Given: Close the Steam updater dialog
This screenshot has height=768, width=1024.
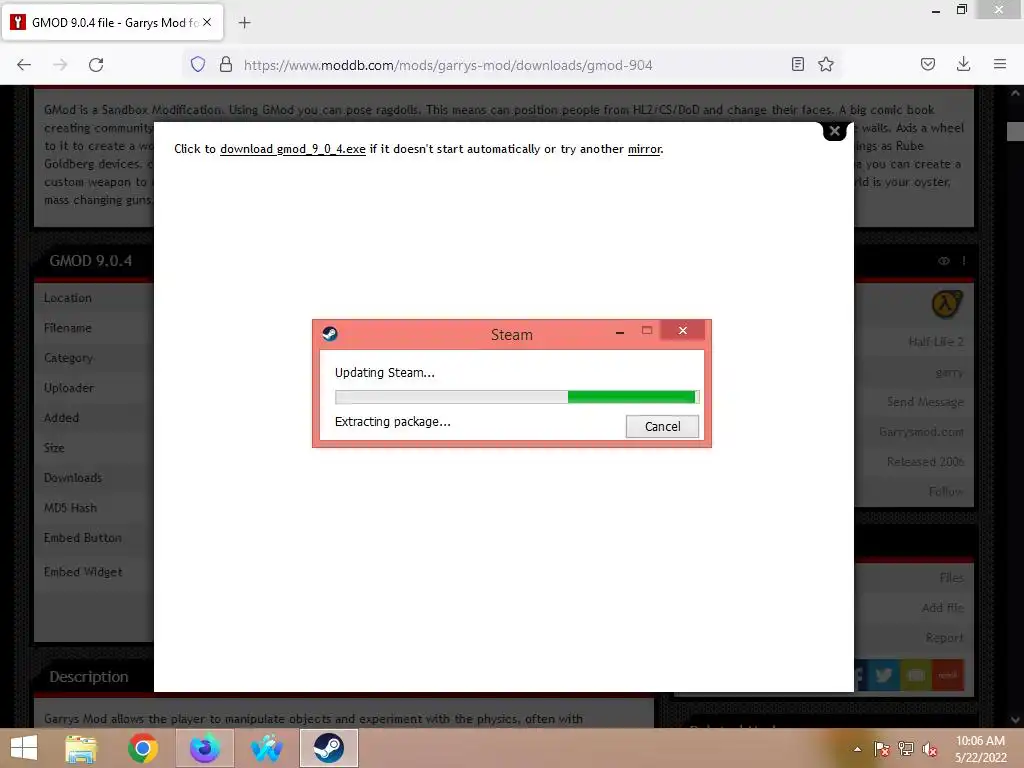Looking at the screenshot, I should point(682,330).
